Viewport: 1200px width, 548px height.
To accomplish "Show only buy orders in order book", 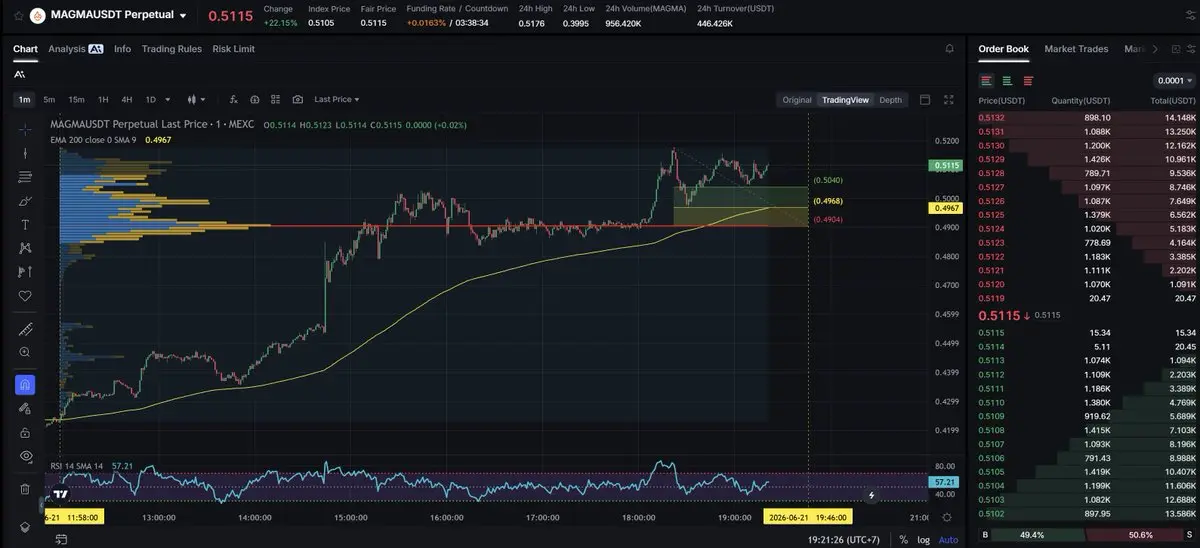I will [1007, 80].
